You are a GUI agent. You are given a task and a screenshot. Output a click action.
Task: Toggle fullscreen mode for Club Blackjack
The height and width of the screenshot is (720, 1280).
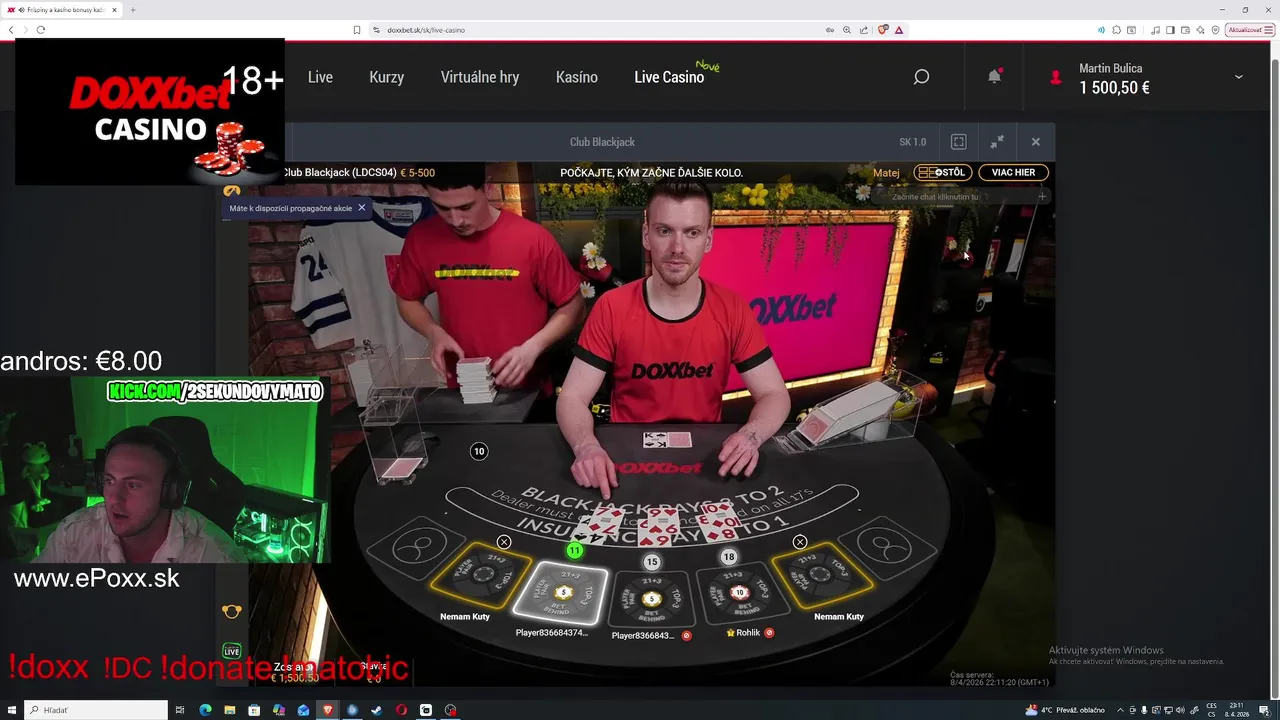(958, 142)
